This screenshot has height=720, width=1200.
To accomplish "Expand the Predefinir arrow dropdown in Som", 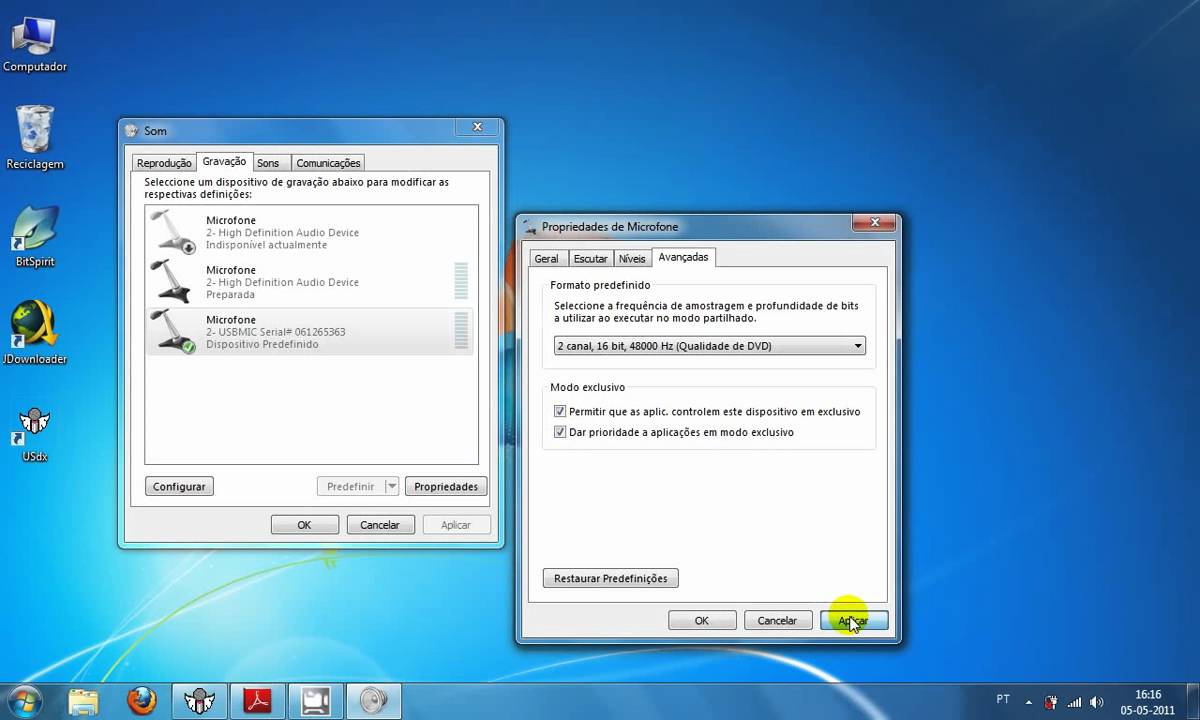I will tap(392, 486).
